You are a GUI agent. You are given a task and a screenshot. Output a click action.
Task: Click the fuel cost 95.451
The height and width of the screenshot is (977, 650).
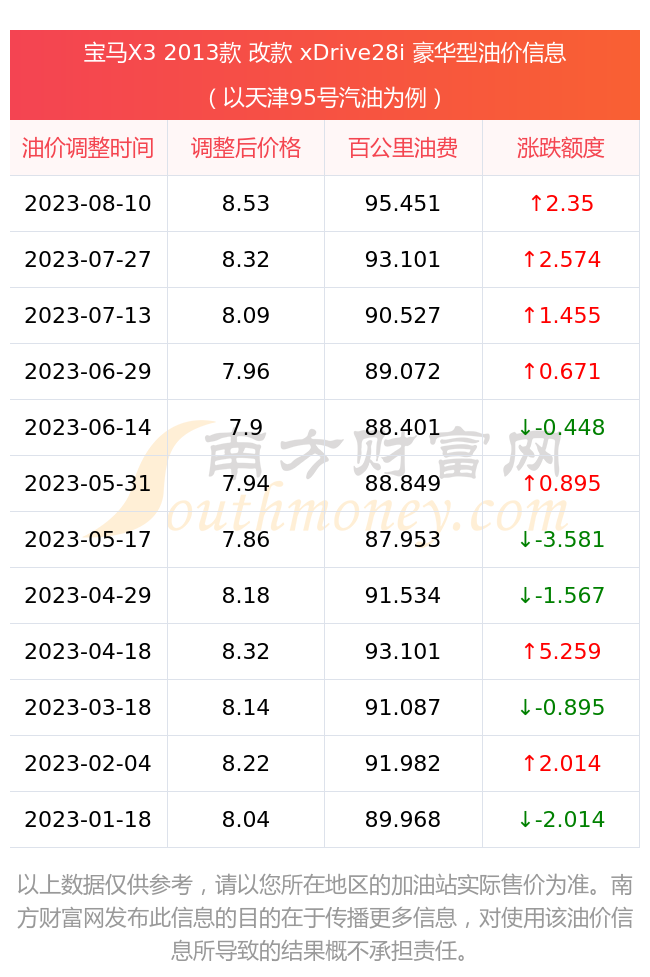click(403, 204)
